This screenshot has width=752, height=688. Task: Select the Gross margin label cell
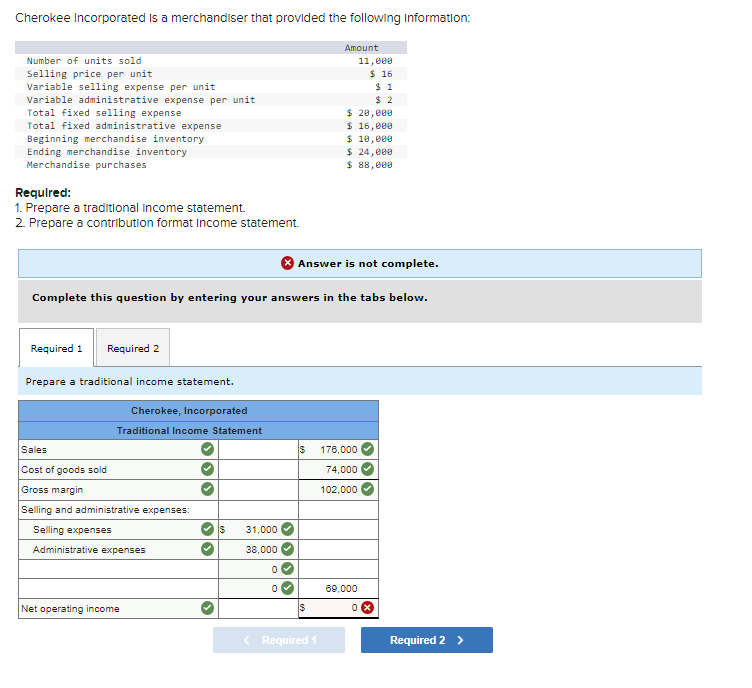point(118,490)
